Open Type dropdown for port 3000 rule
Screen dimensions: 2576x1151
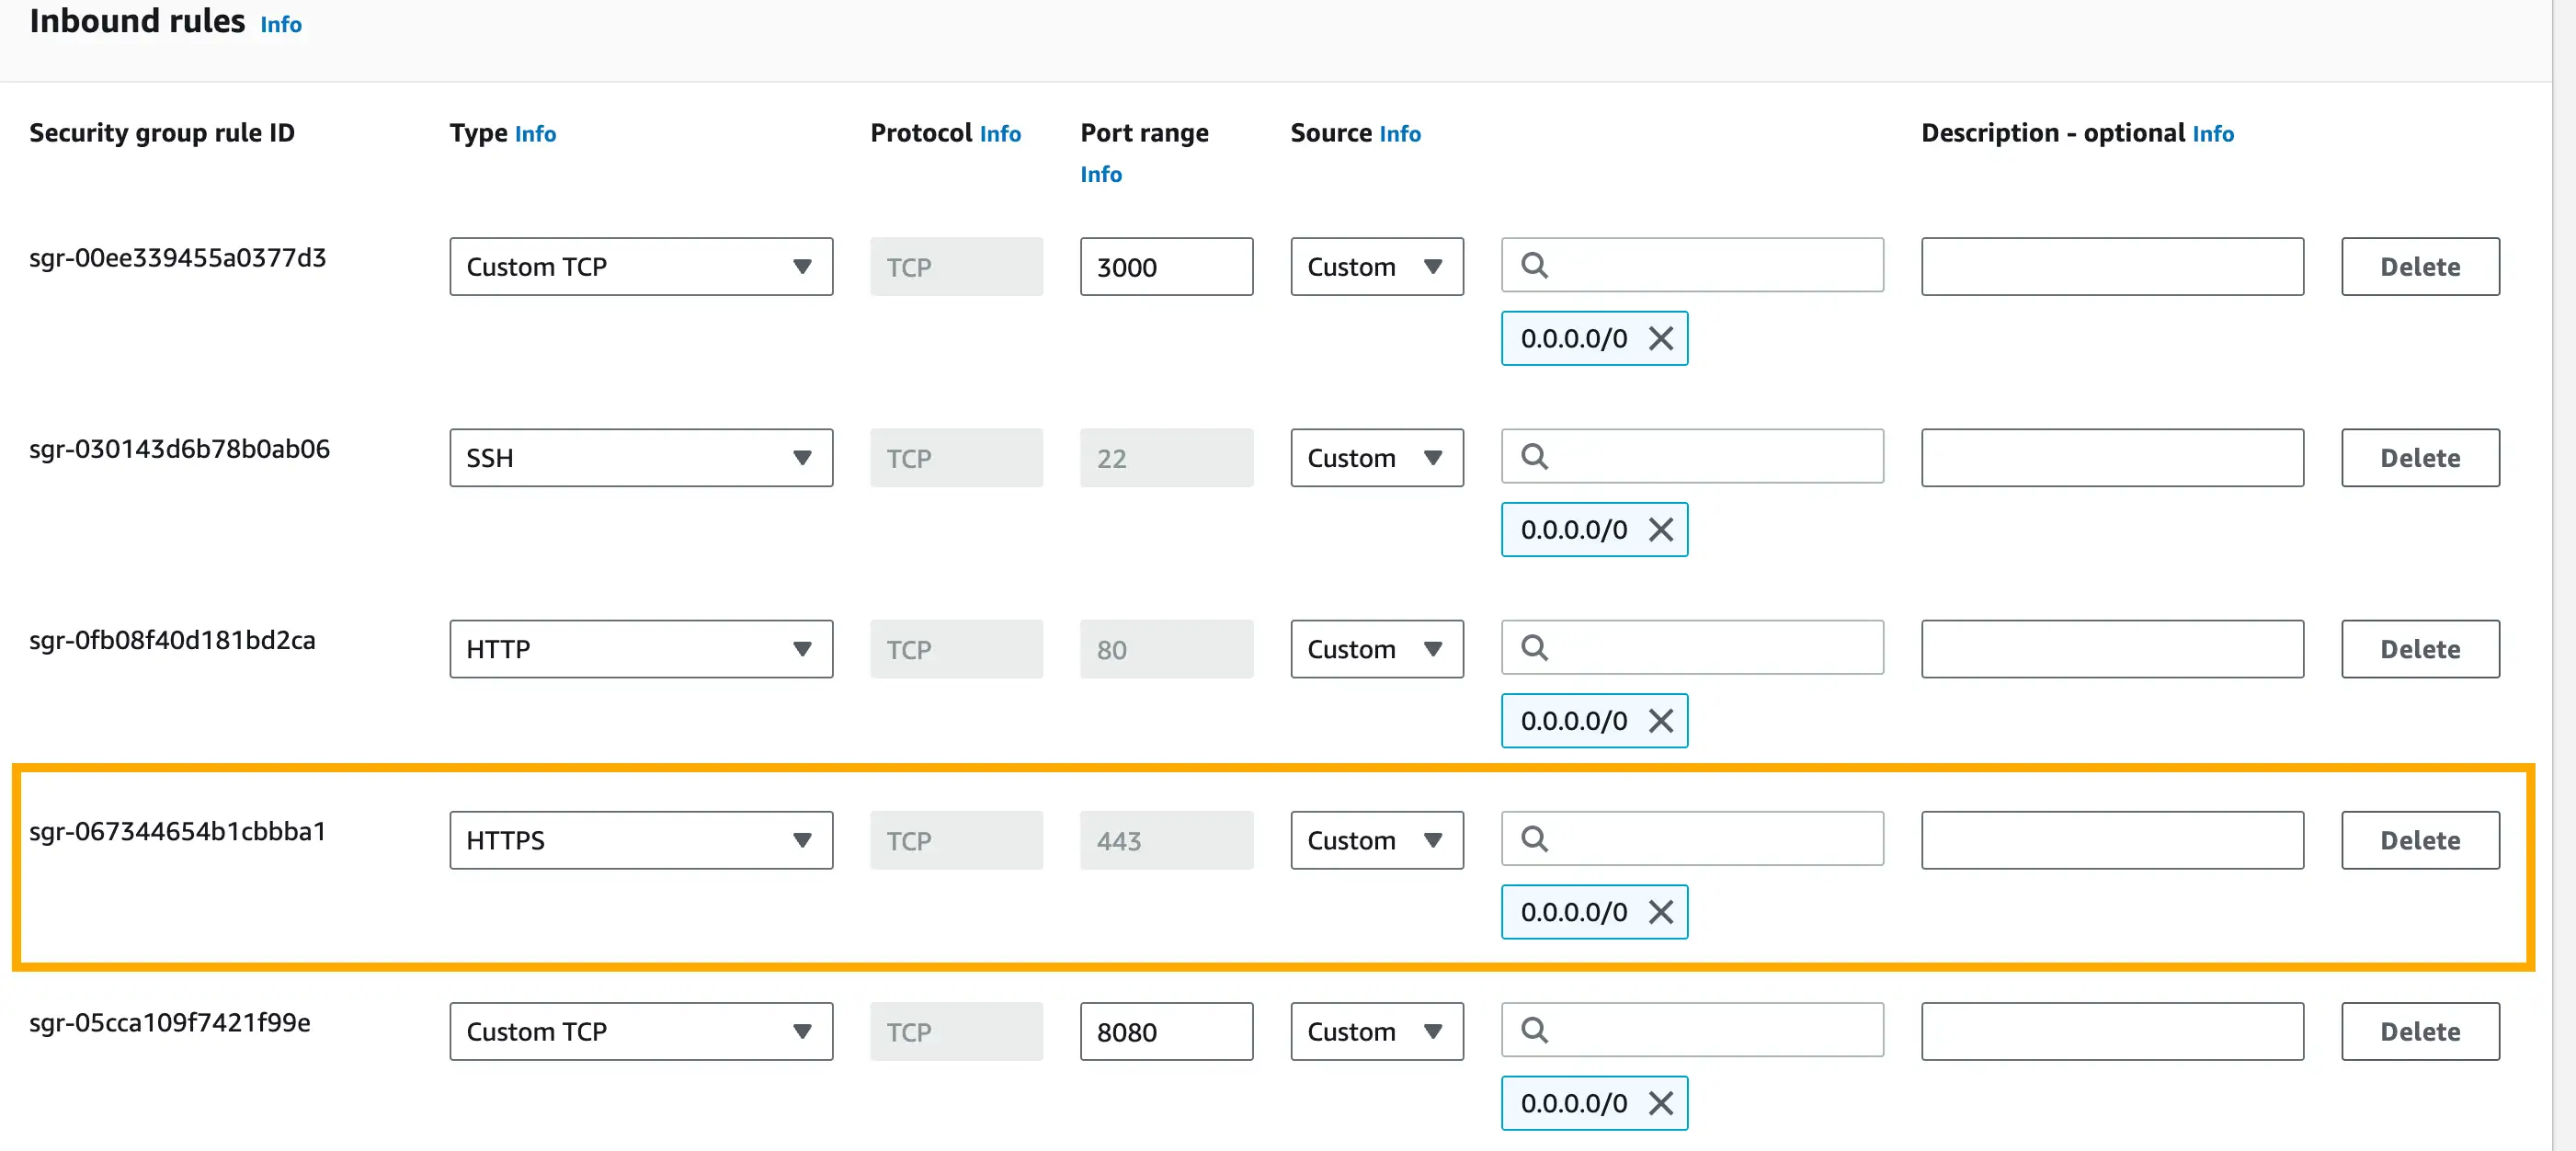click(x=640, y=266)
